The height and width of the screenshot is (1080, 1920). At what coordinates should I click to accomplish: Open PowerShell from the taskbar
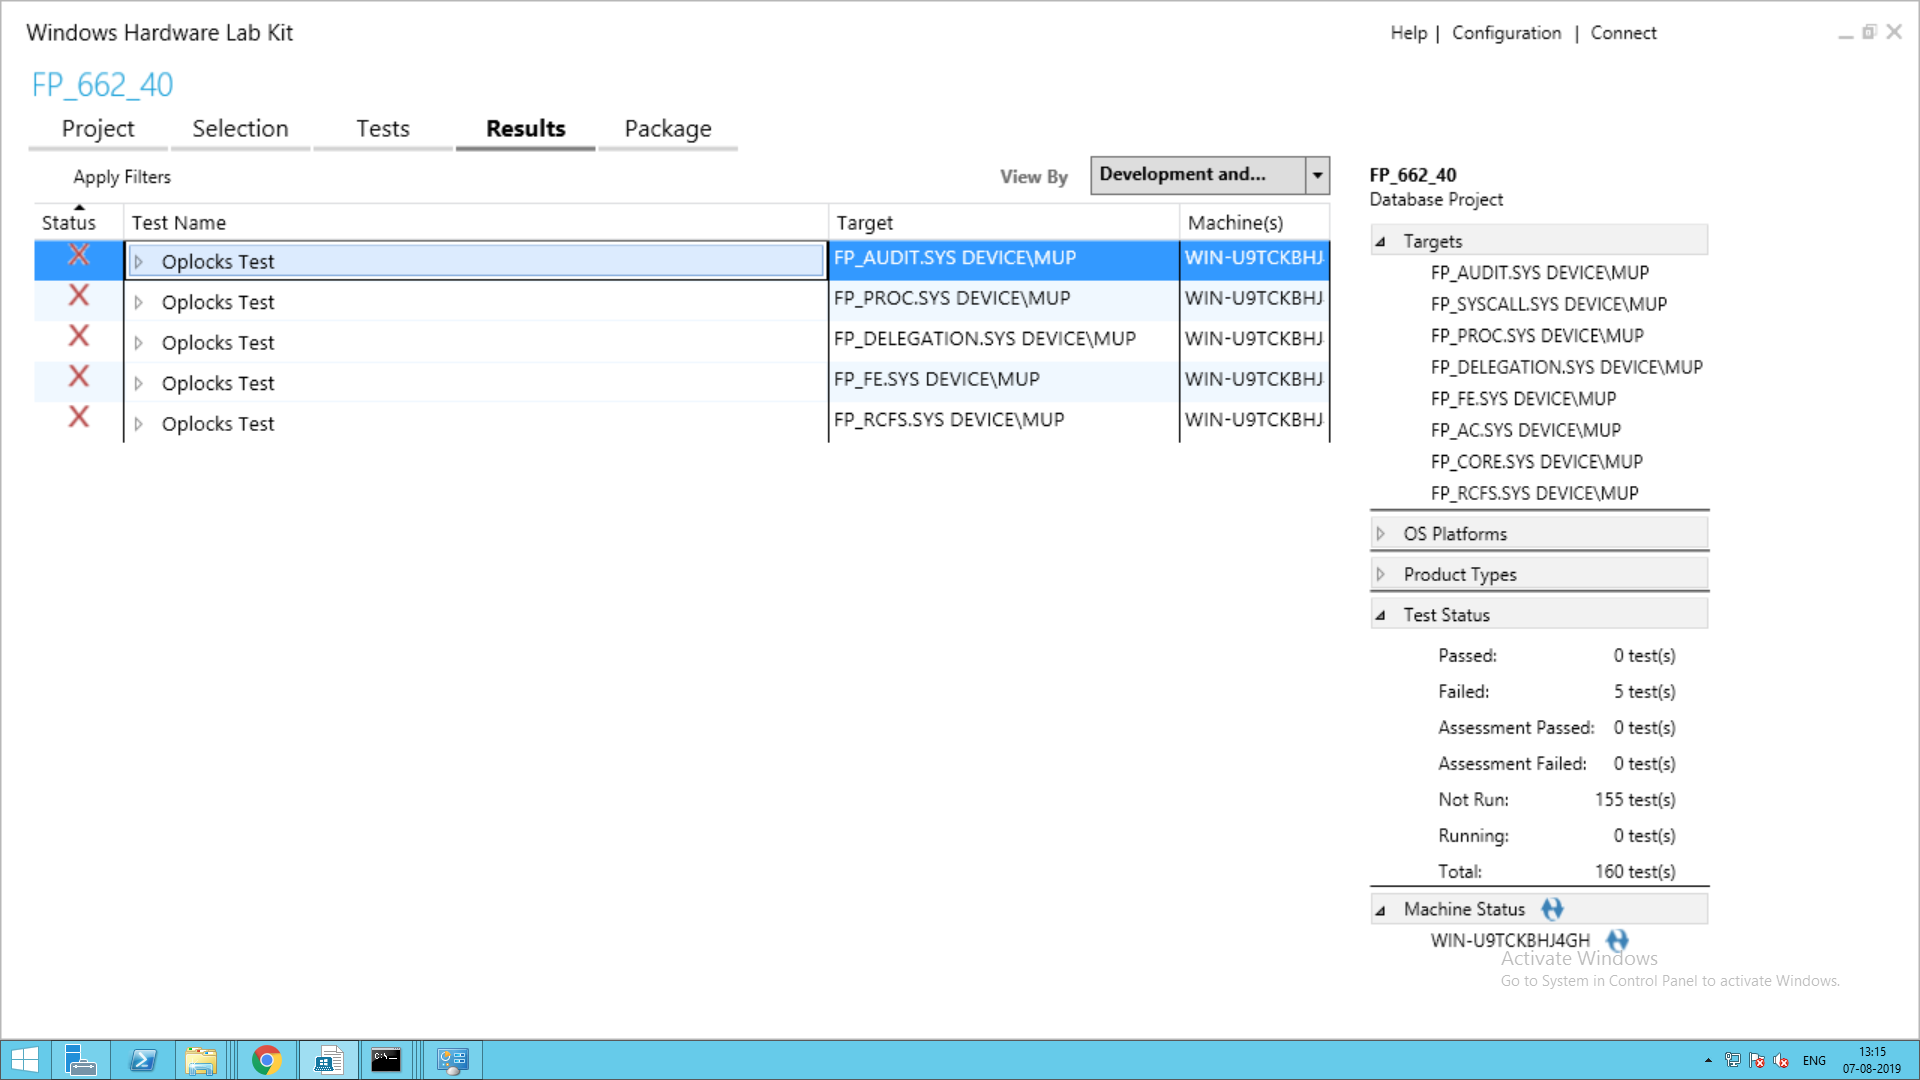[x=143, y=1060]
